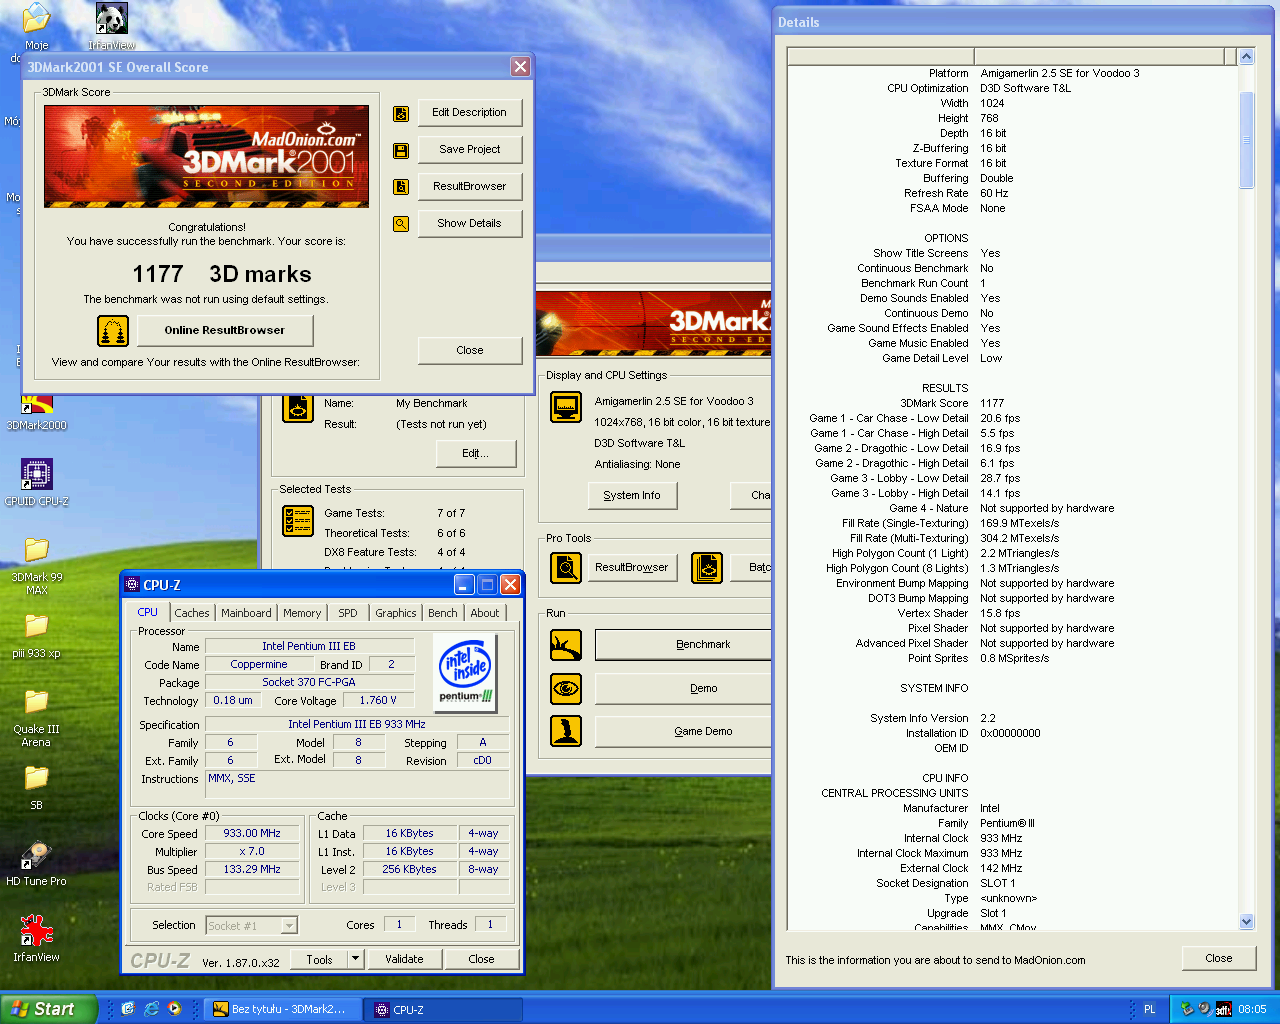The height and width of the screenshot is (1024, 1280).
Task: Click the Show Details button
Action: coord(470,224)
